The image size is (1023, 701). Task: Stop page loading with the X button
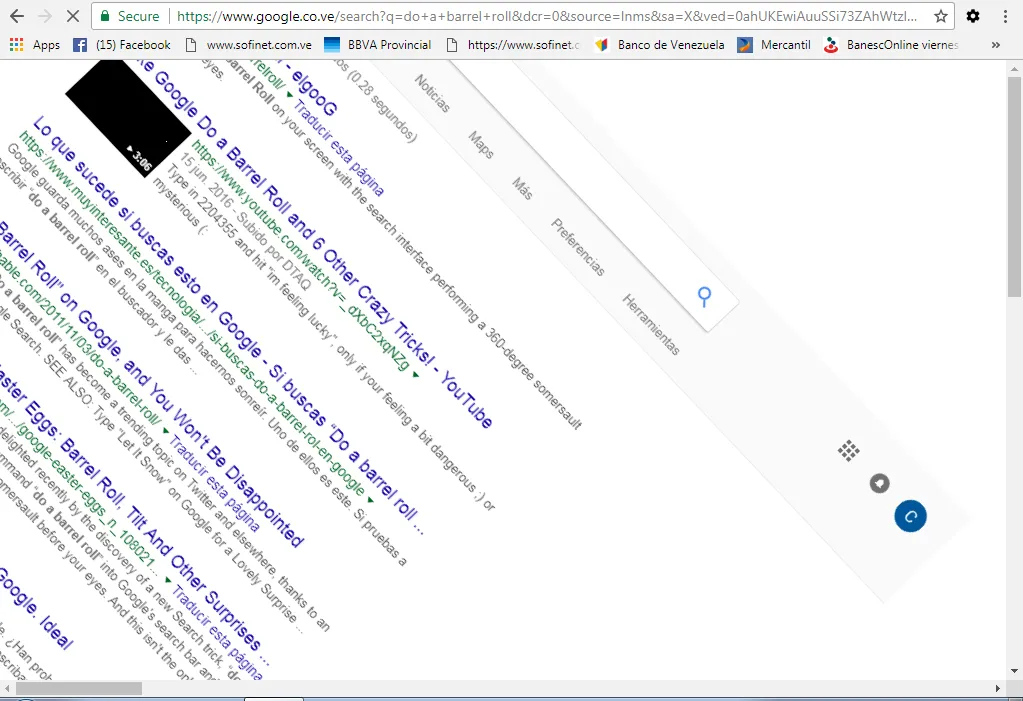pyautogui.click(x=72, y=16)
